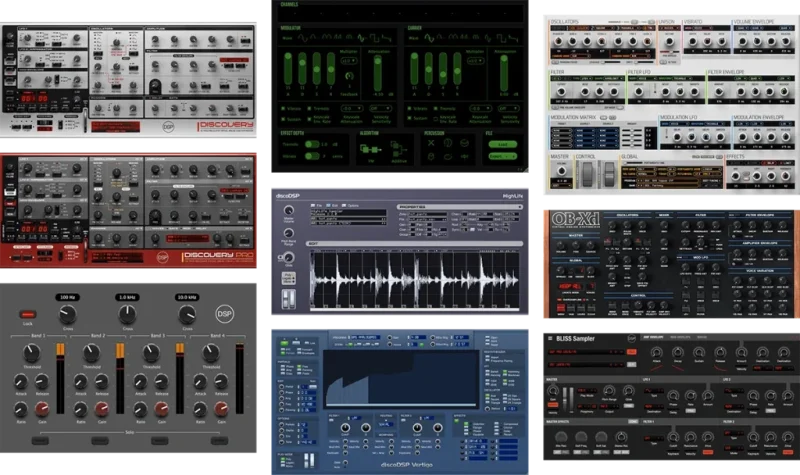The image size is (800, 475).
Task: Toggle the Carrier Vibrato checkbox
Action: point(409,108)
